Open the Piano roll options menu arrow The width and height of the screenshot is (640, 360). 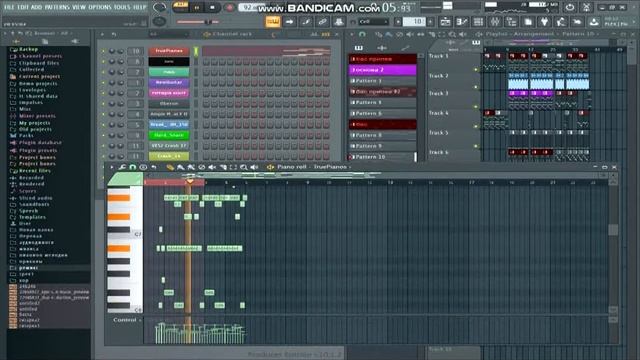(111, 167)
